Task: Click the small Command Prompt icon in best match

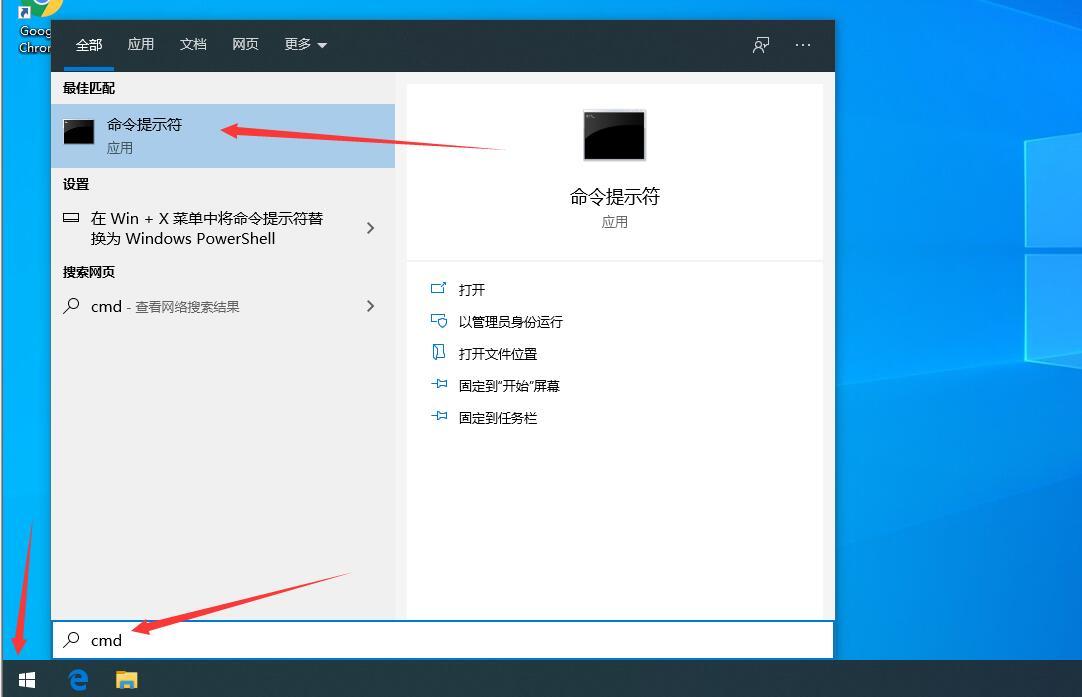Action: 79,132
